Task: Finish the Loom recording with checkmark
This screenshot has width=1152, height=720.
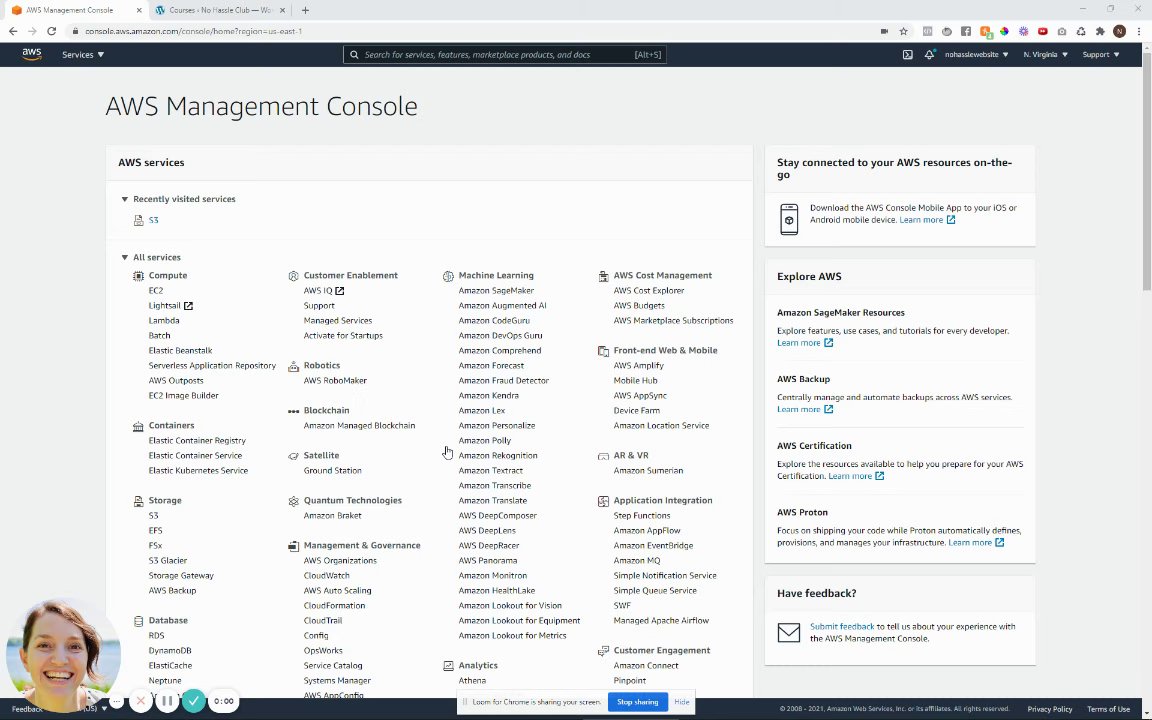Action: (193, 701)
